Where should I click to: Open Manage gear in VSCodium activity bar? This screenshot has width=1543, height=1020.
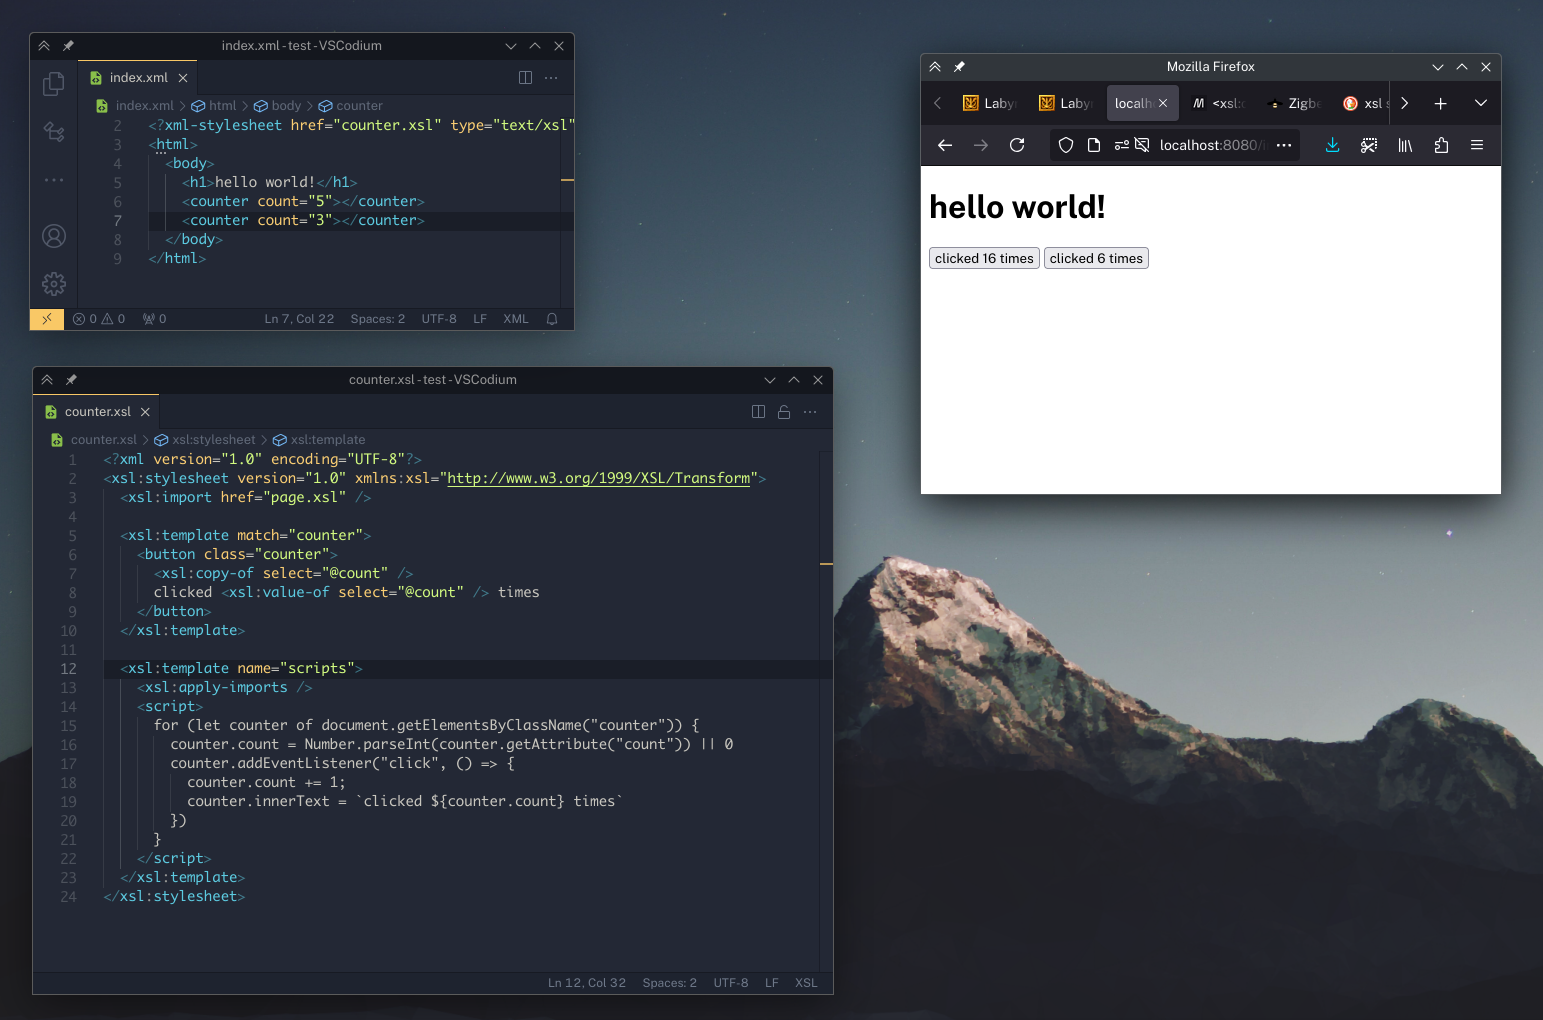pyautogui.click(x=54, y=284)
